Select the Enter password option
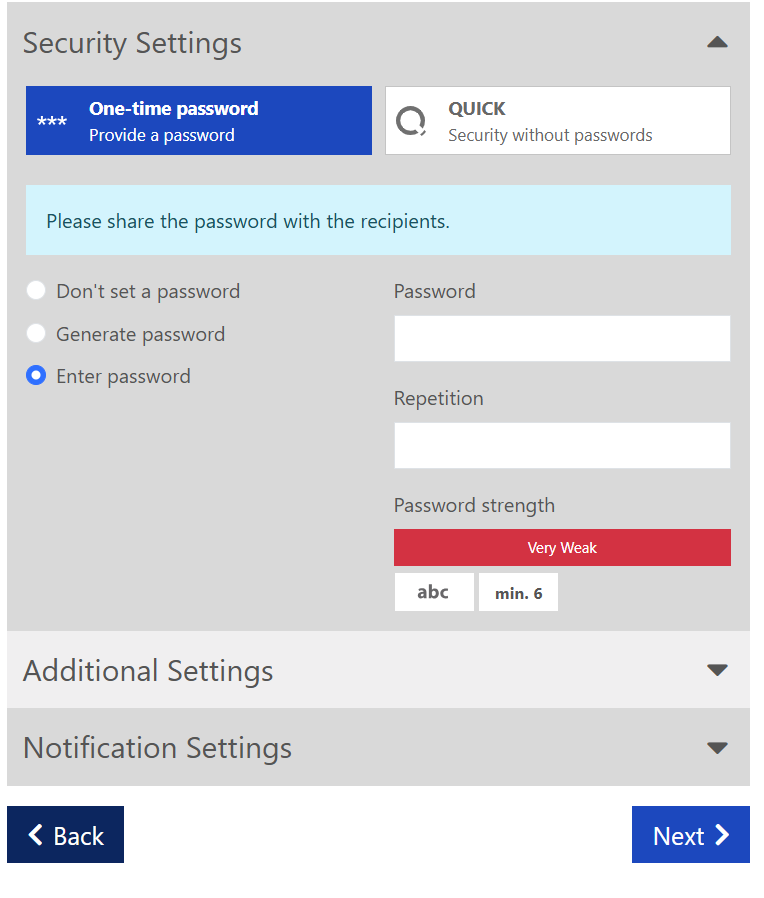 coord(36,376)
